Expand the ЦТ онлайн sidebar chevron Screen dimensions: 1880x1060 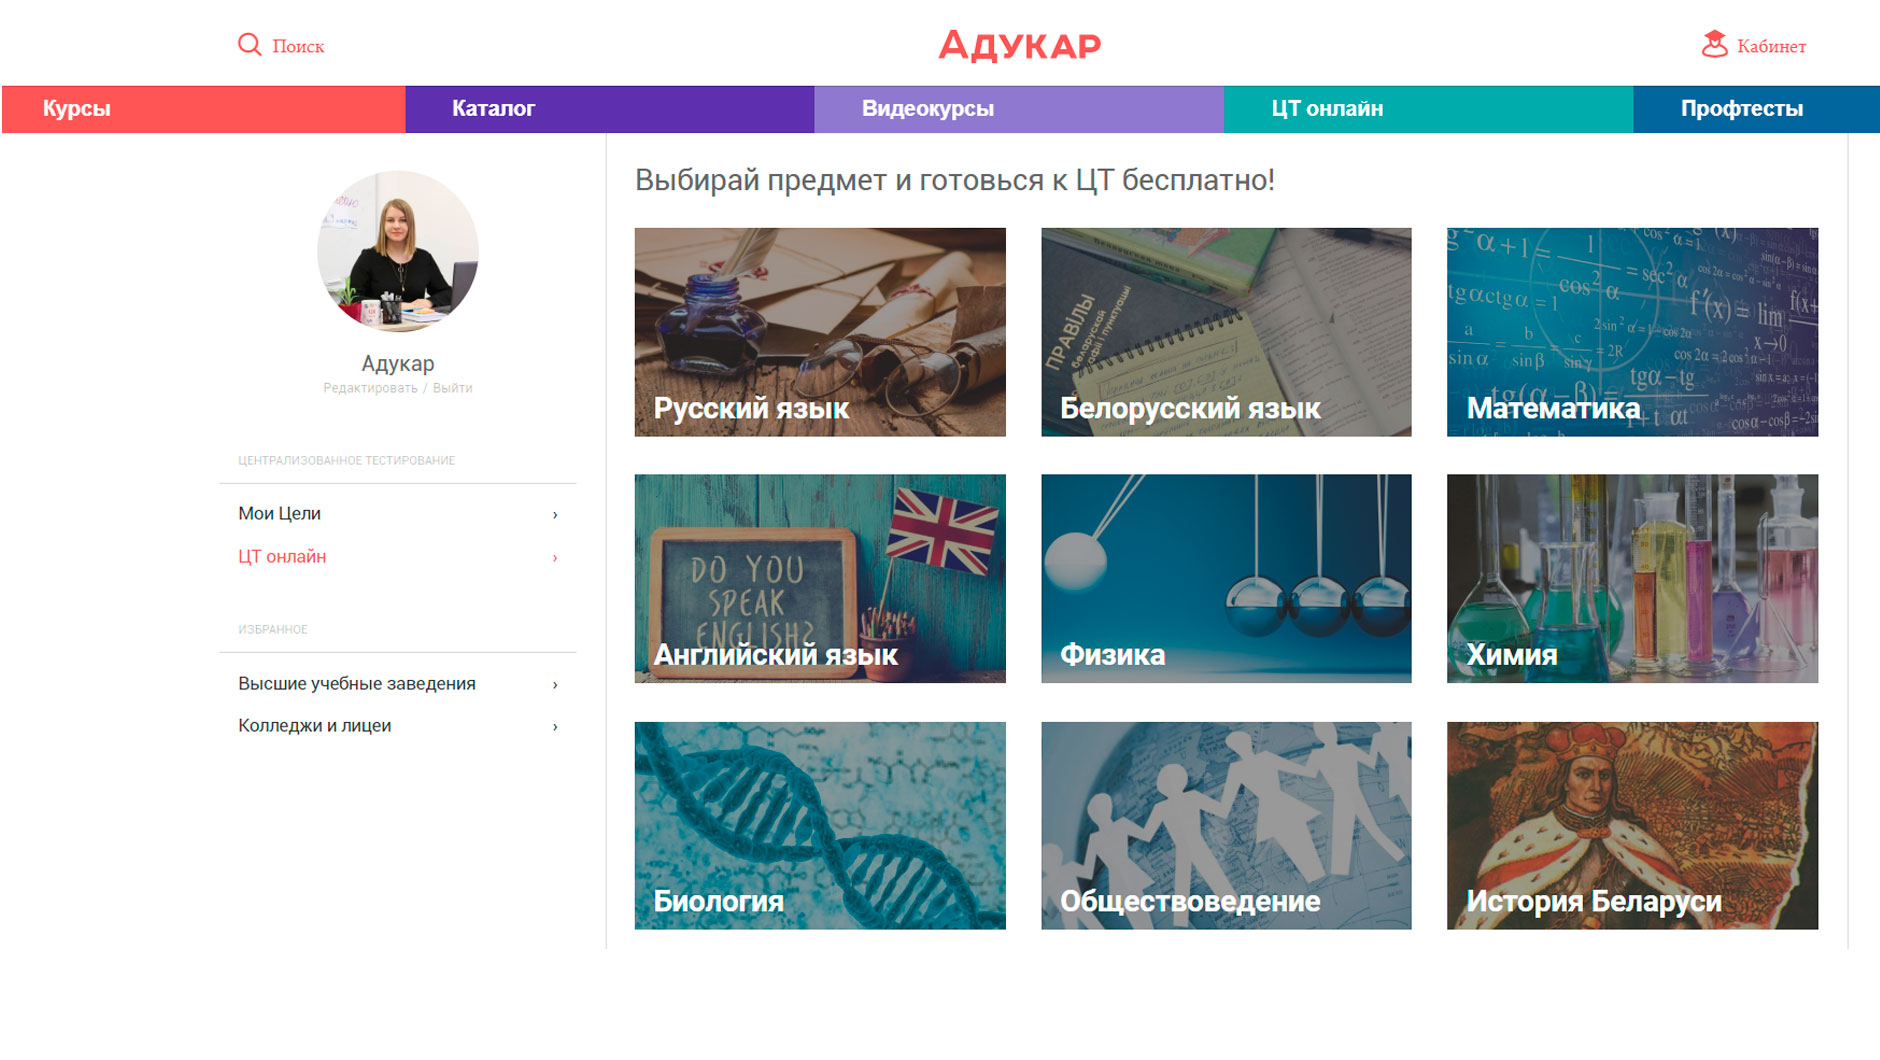(555, 558)
